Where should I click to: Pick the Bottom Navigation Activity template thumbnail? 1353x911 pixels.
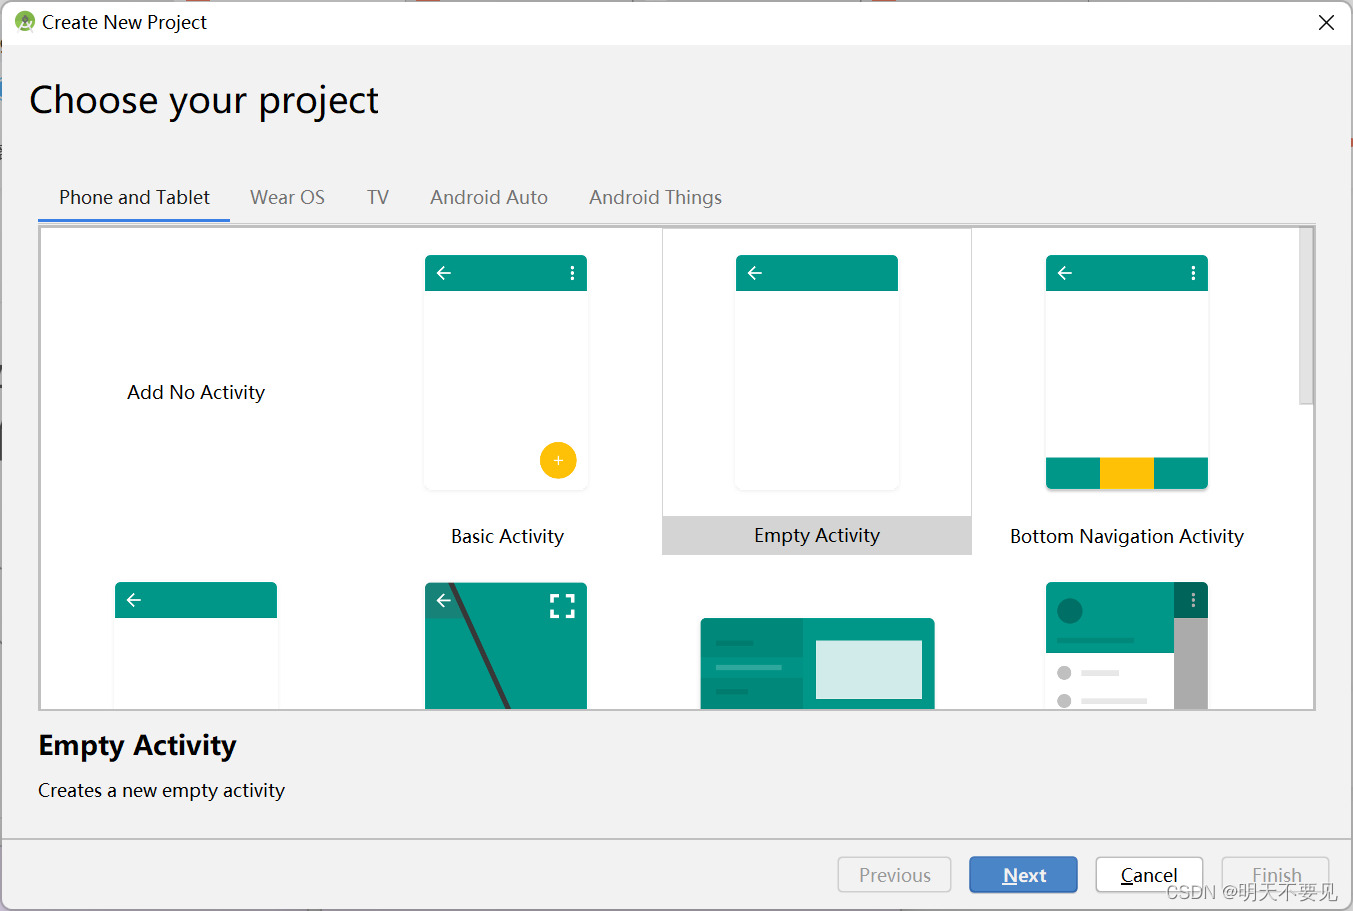coord(1127,372)
